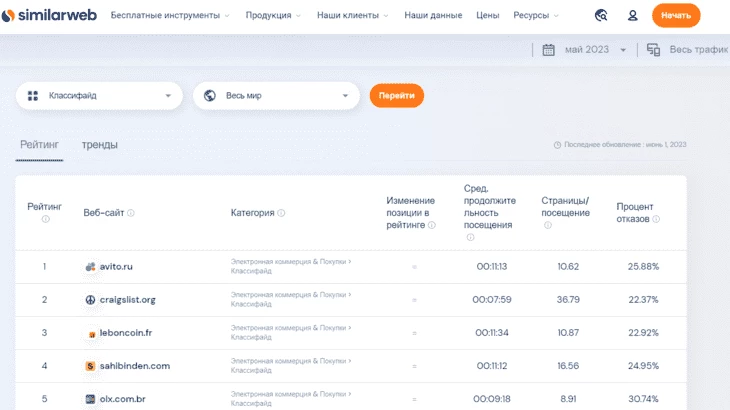Click visit duration 00:09:18

492,399
